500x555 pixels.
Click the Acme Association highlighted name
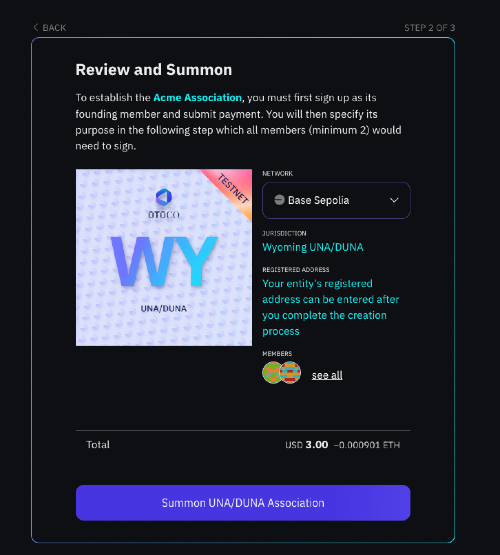point(197,98)
